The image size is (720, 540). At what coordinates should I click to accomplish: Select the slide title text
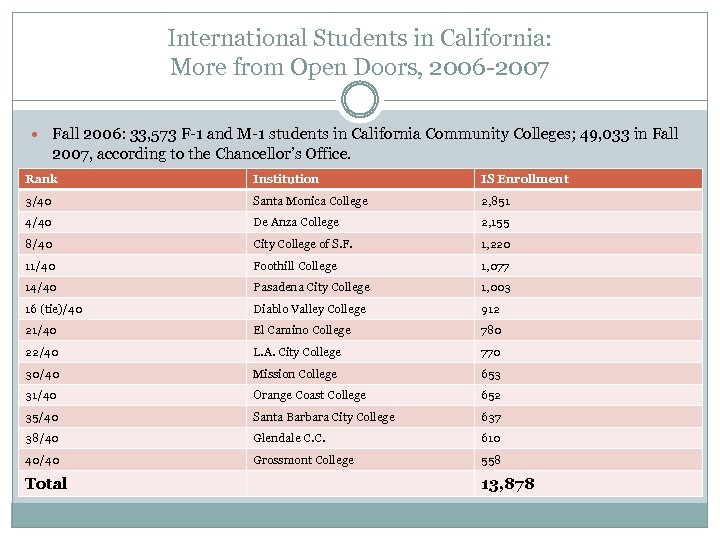(360, 53)
